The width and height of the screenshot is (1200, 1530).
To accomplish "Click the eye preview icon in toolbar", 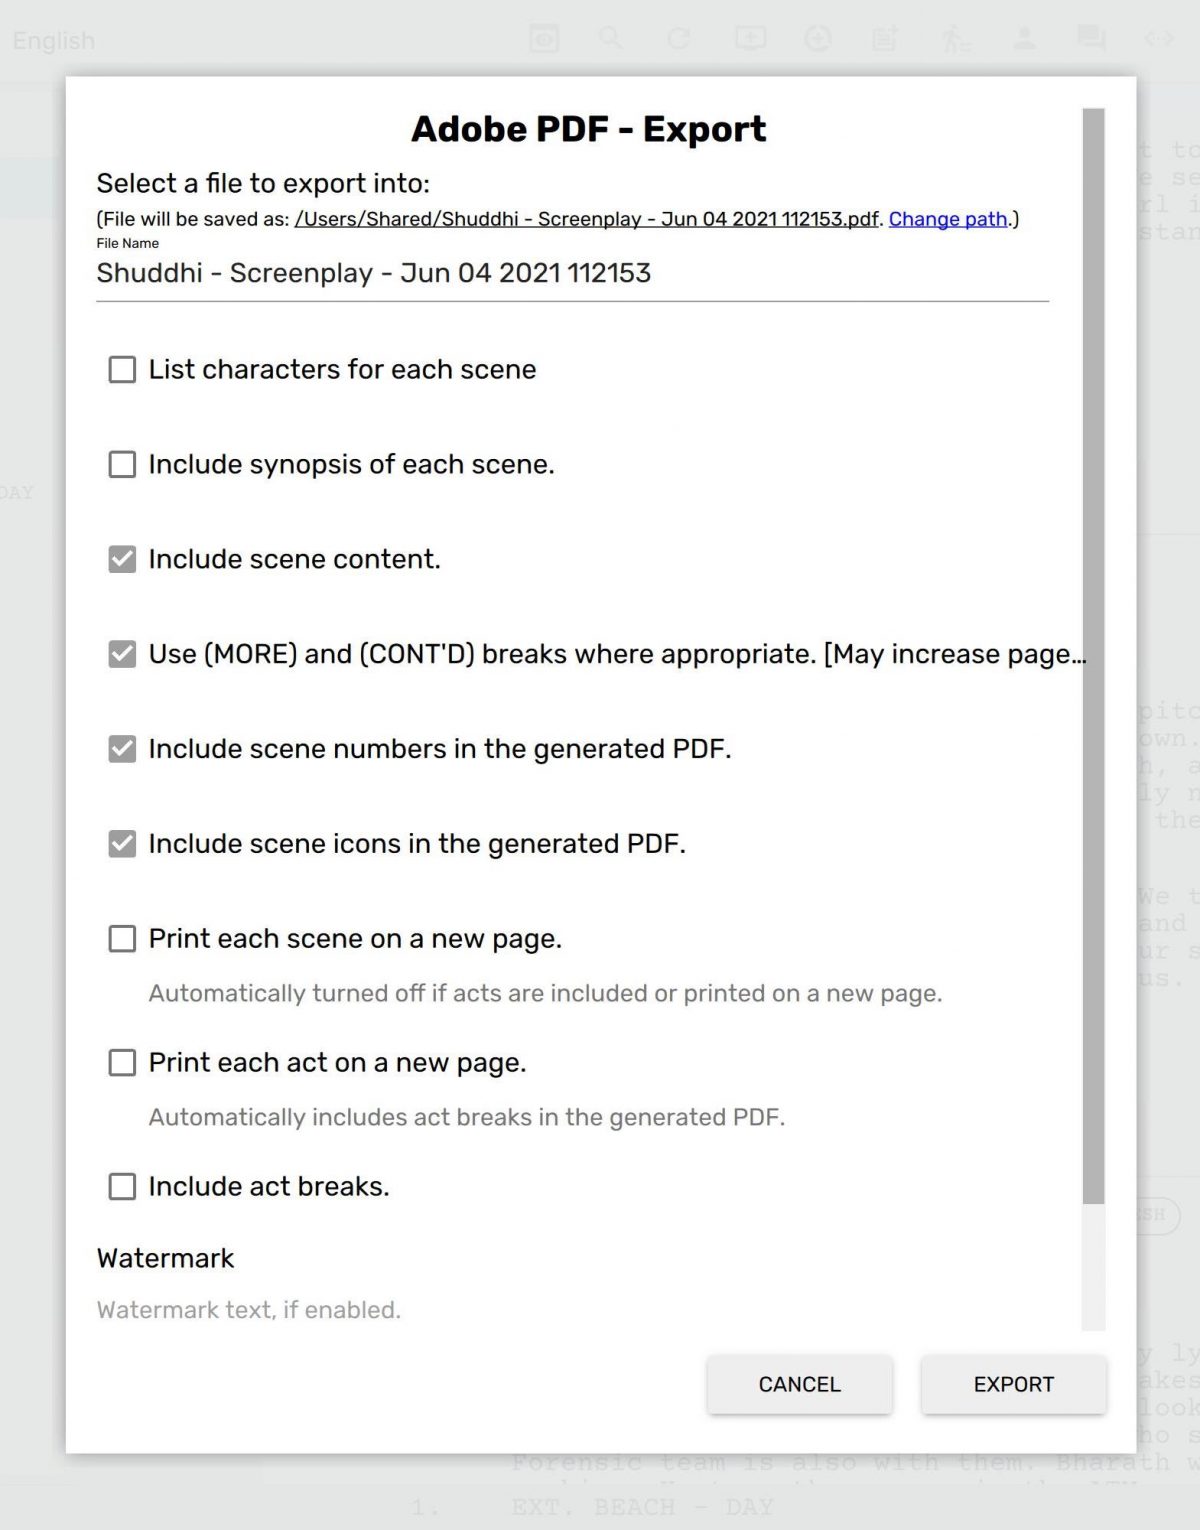I will [544, 39].
